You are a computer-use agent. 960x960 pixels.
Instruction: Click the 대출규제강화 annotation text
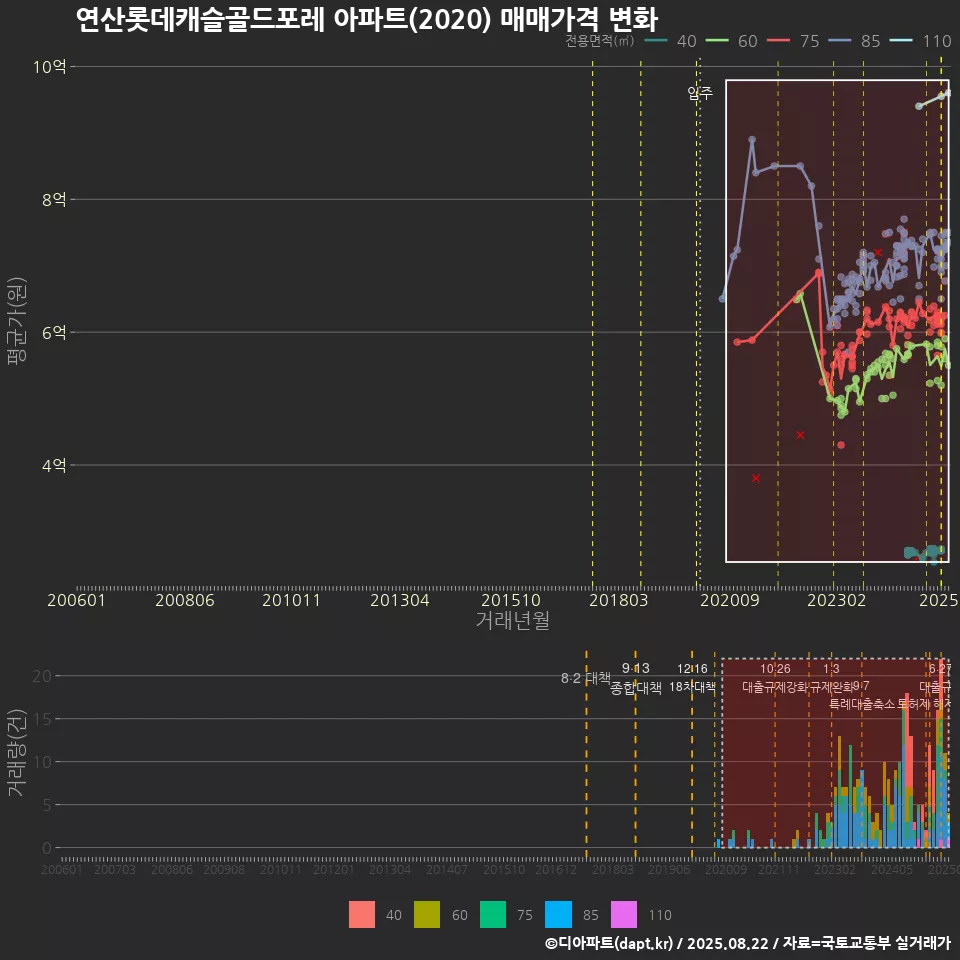(x=775, y=687)
